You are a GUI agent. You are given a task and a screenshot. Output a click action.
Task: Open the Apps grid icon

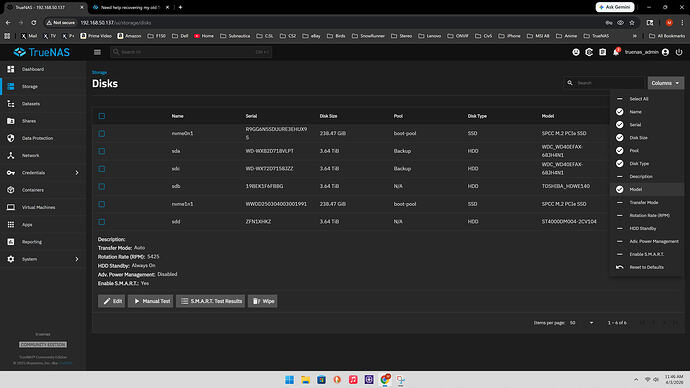11,224
